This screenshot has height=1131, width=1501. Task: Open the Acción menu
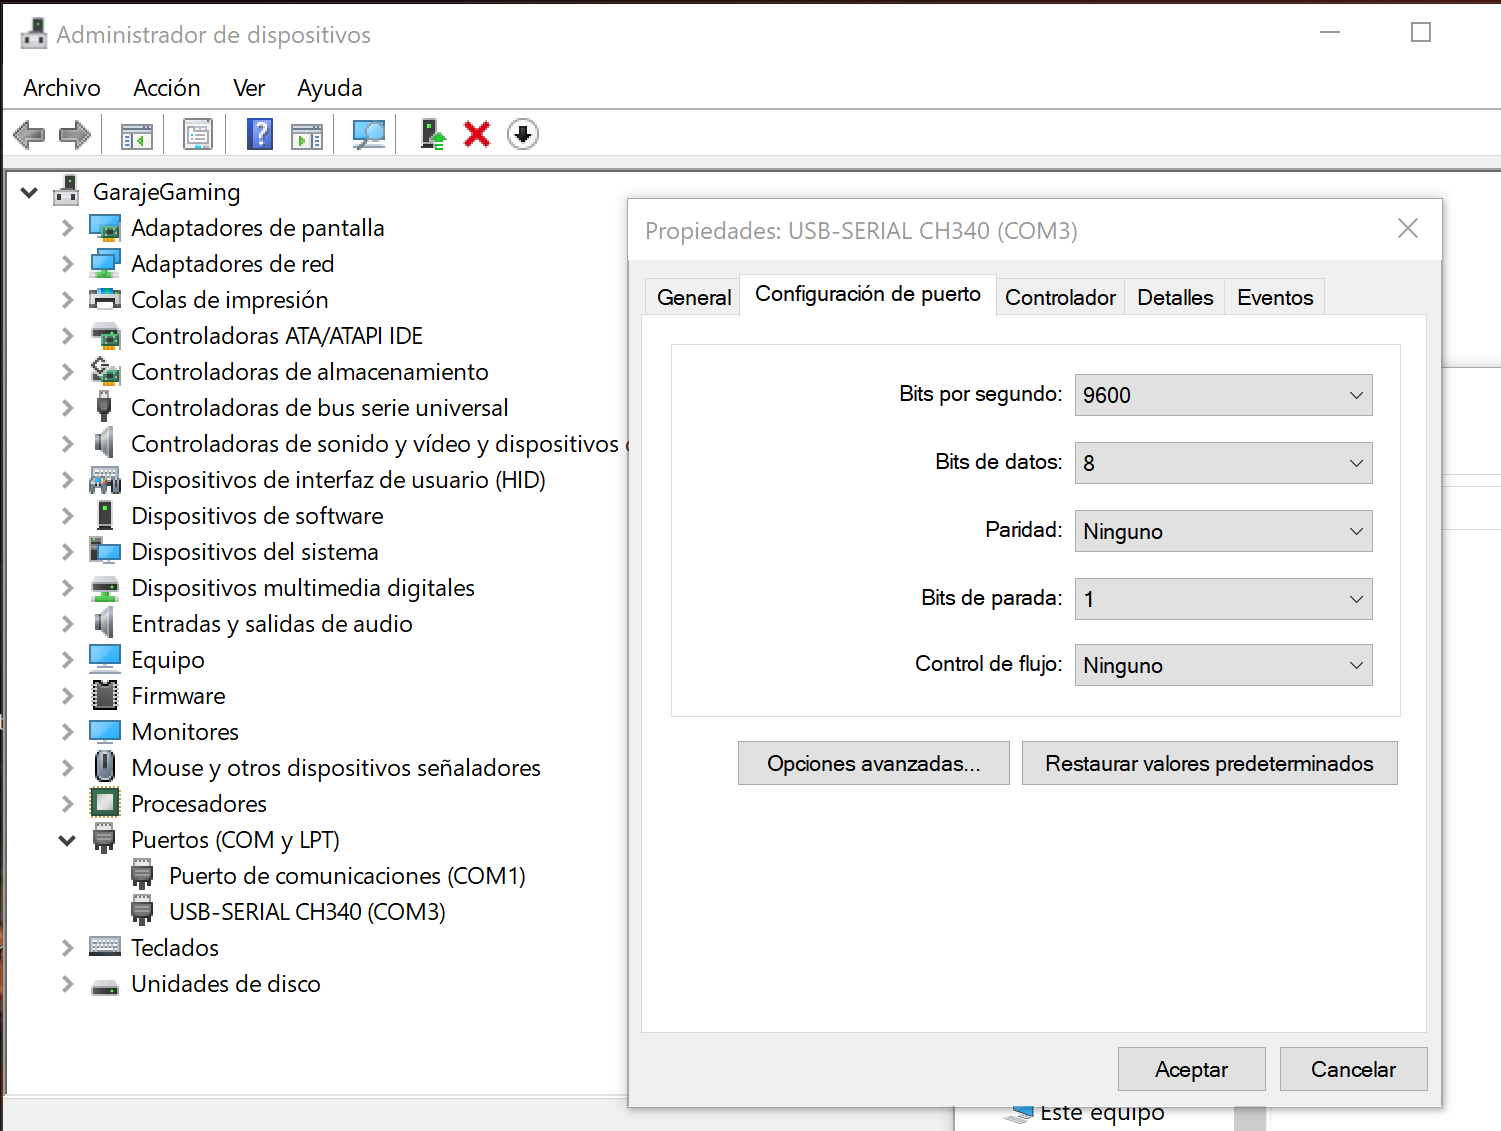click(x=166, y=88)
